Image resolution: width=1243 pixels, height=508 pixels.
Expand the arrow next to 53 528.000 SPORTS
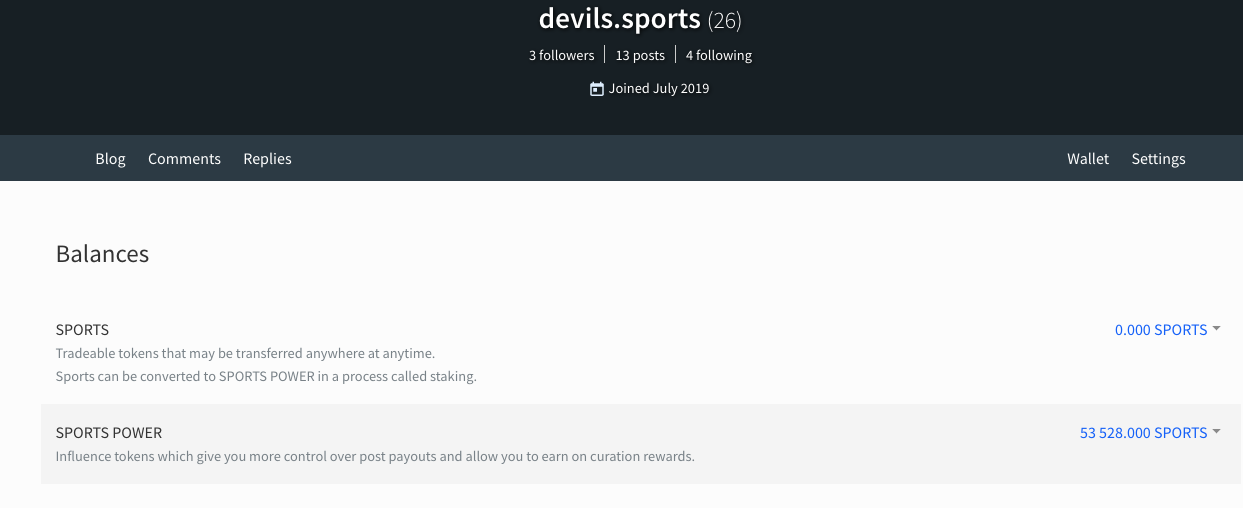point(1216,432)
